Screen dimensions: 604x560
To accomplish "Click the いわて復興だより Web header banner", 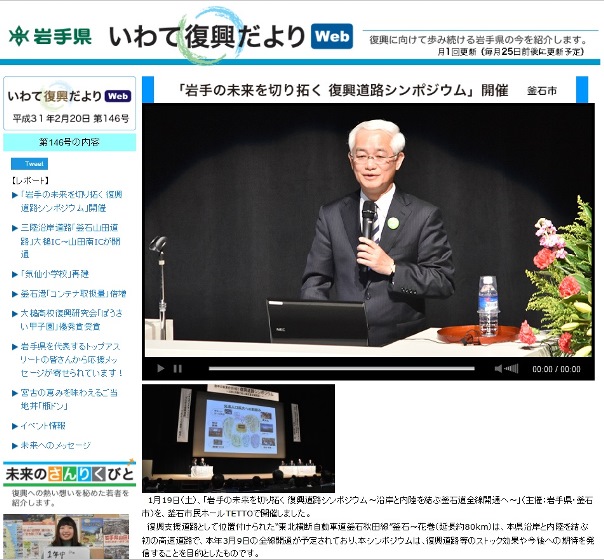I will 230,37.
